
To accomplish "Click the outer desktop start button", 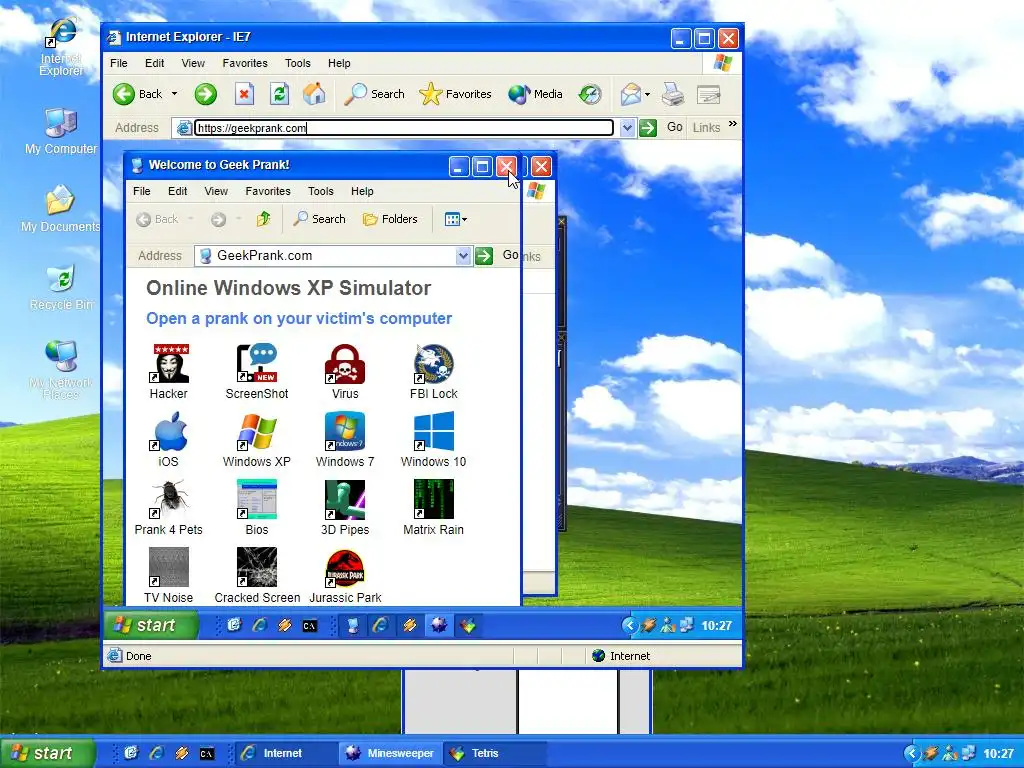I will pyautogui.click(x=46, y=754).
